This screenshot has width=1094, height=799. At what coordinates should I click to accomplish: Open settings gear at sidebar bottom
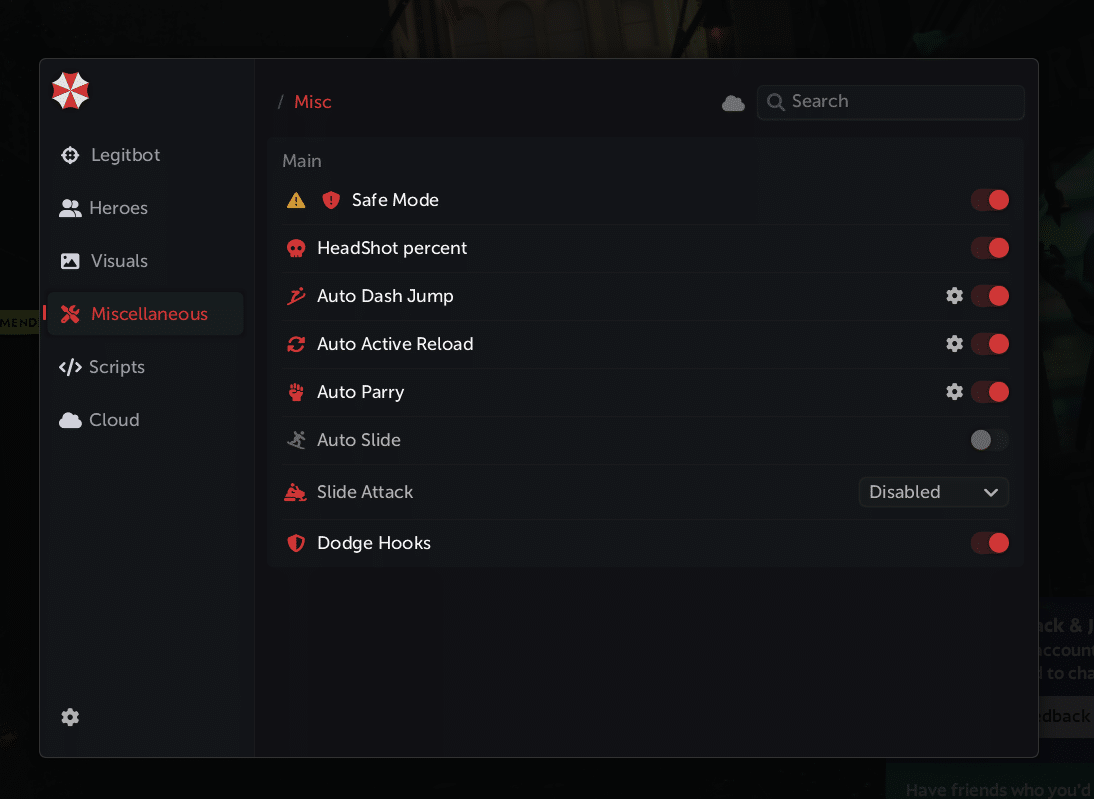point(70,717)
